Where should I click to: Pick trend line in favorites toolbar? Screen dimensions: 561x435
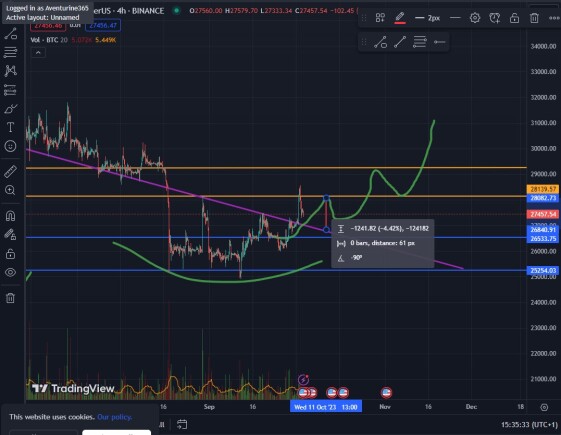380,42
